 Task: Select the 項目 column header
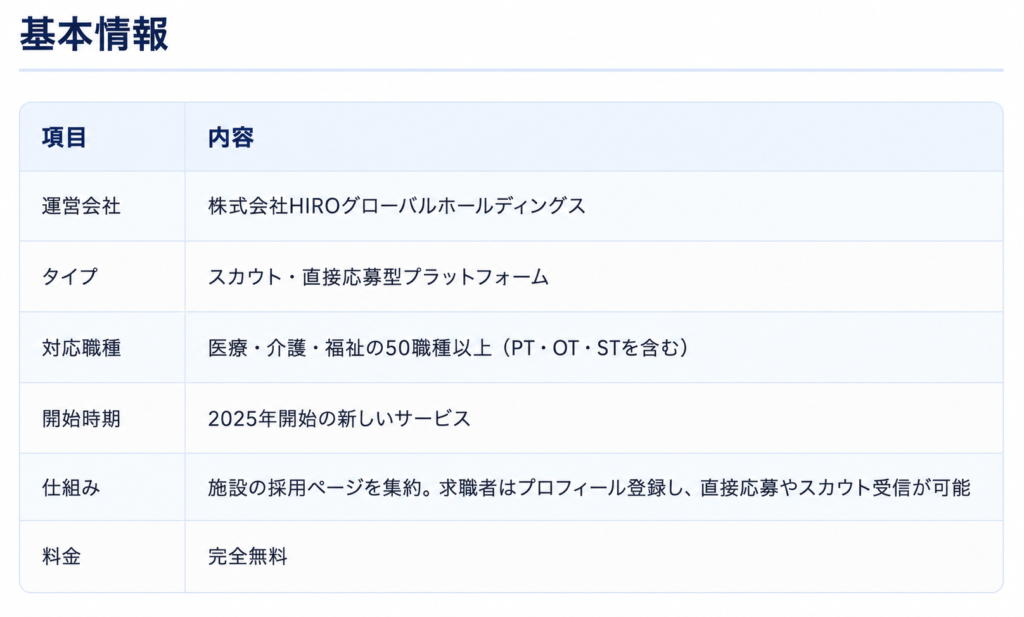click(64, 138)
